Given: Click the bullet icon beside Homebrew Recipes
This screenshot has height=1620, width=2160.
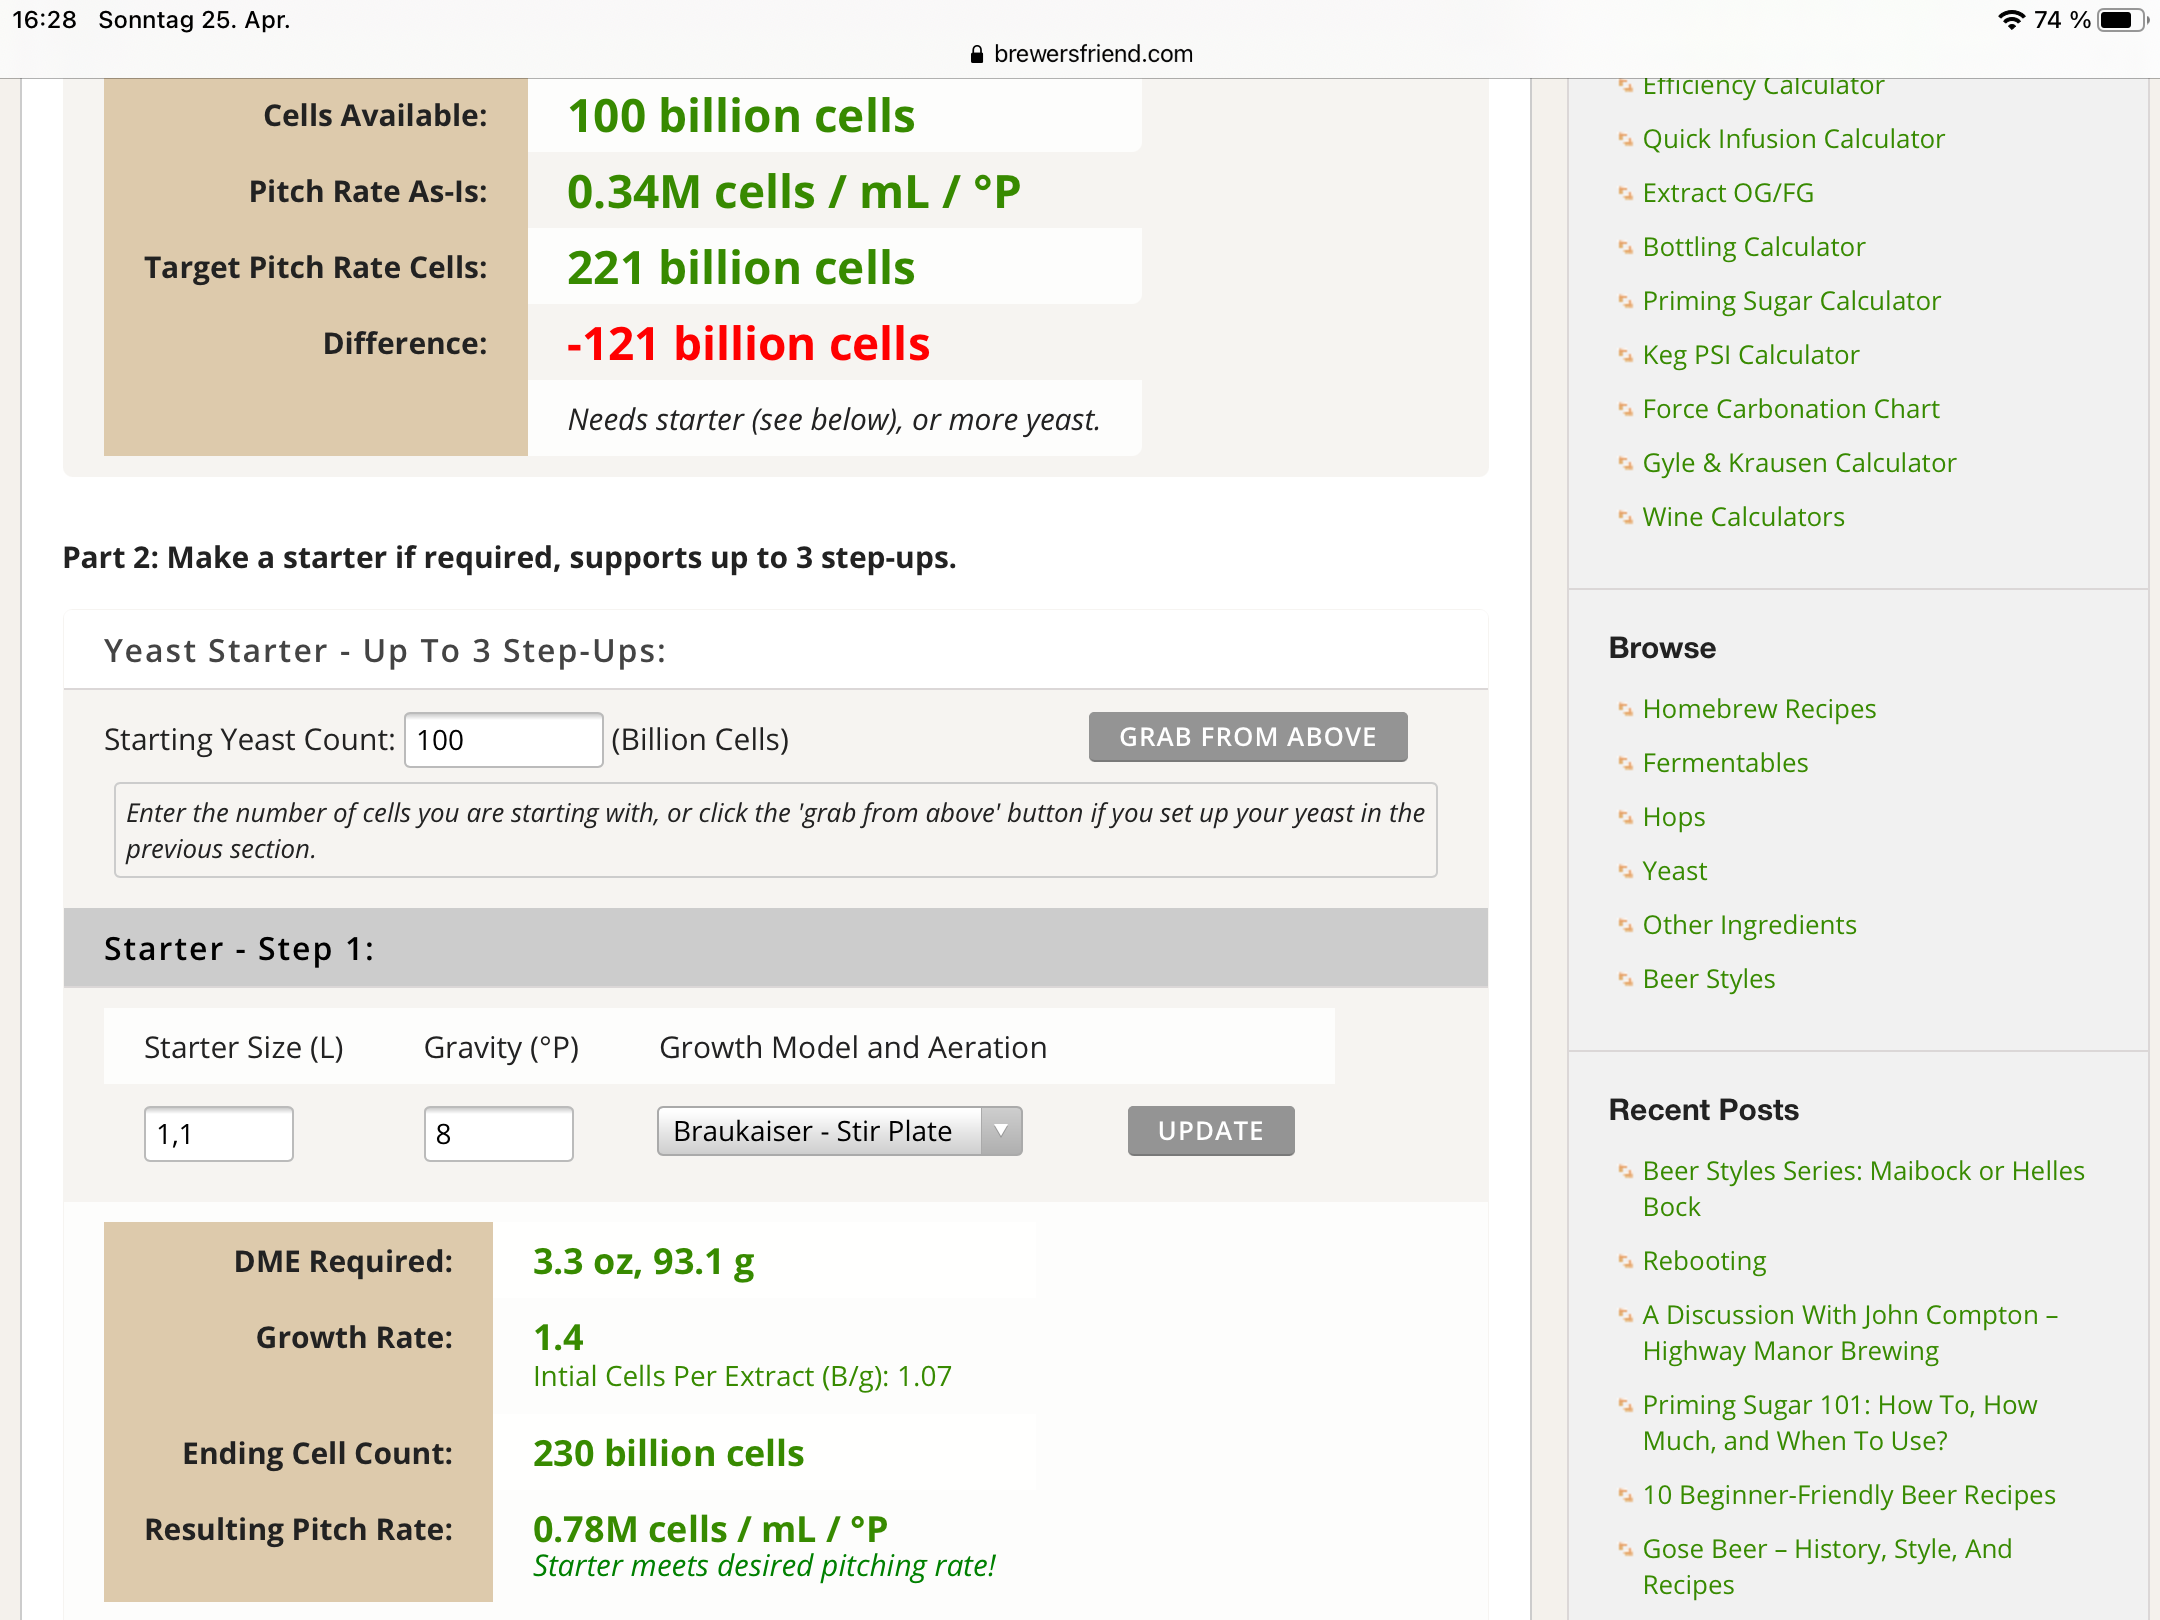Looking at the screenshot, I should pos(1625,709).
